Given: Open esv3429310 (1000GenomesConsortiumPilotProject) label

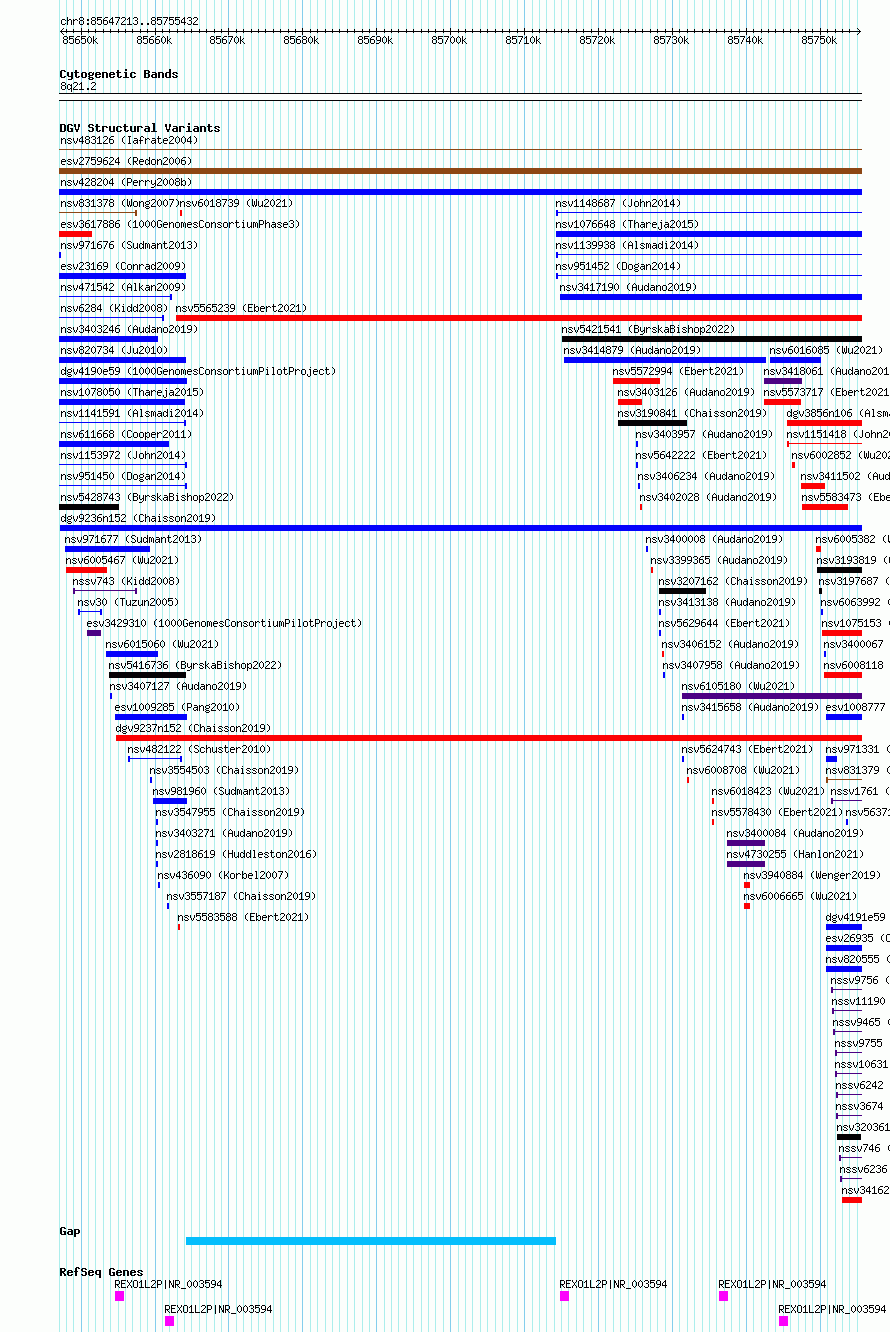Looking at the screenshot, I should (224, 623).
